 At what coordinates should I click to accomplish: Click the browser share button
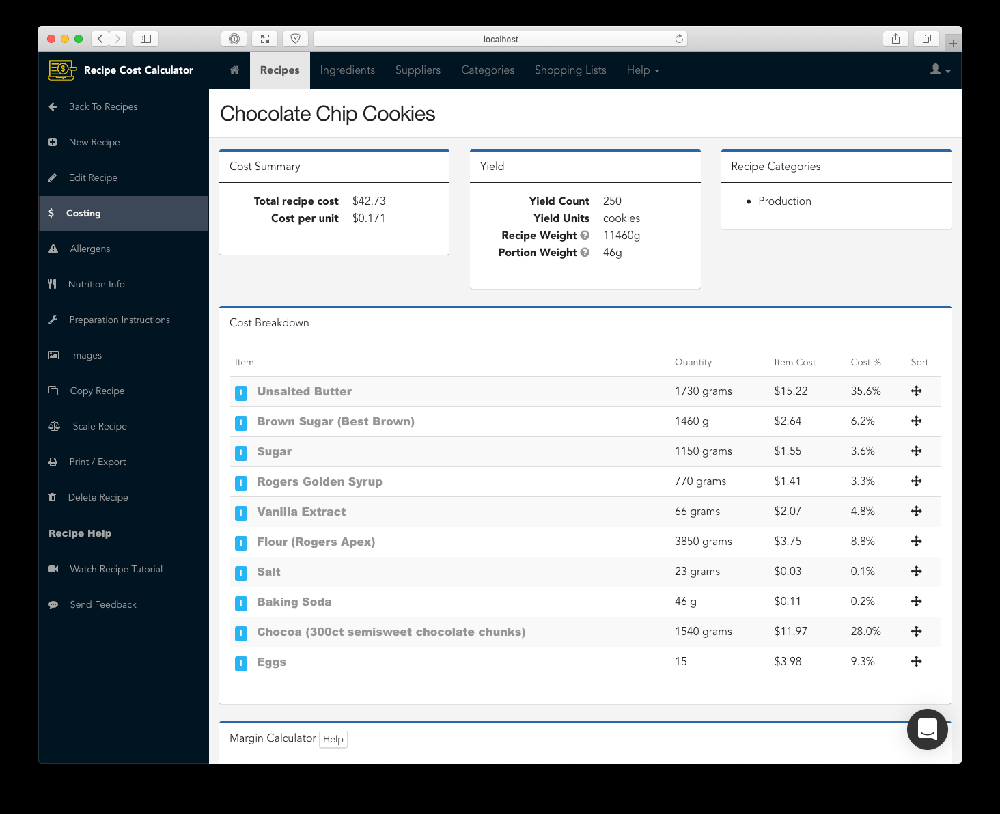pos(896,39)
